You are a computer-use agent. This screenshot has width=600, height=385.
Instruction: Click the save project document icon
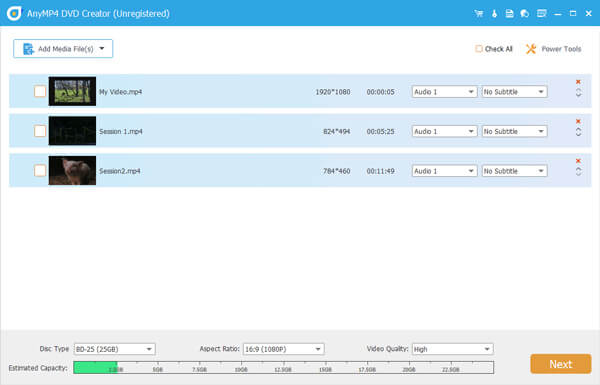pyautogui.click(x=509, y=14)
